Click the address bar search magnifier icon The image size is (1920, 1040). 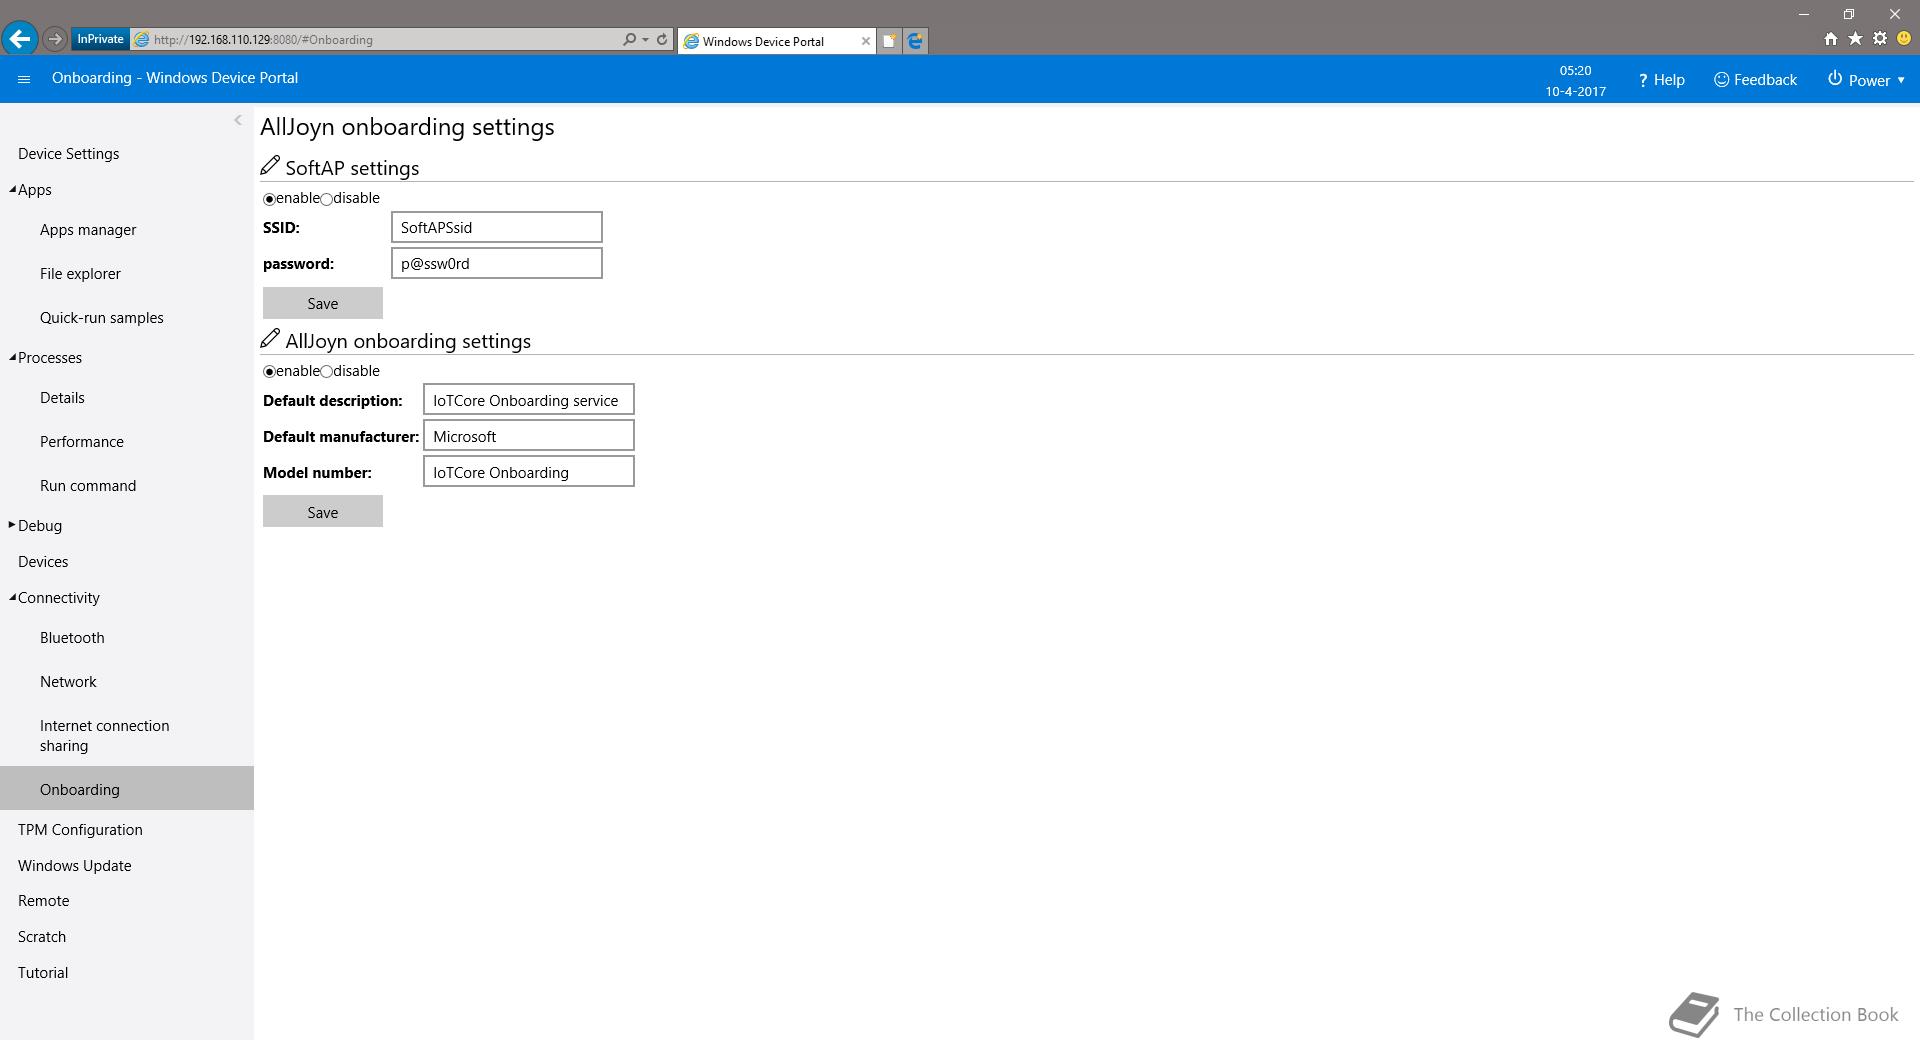tap(629, 39)
